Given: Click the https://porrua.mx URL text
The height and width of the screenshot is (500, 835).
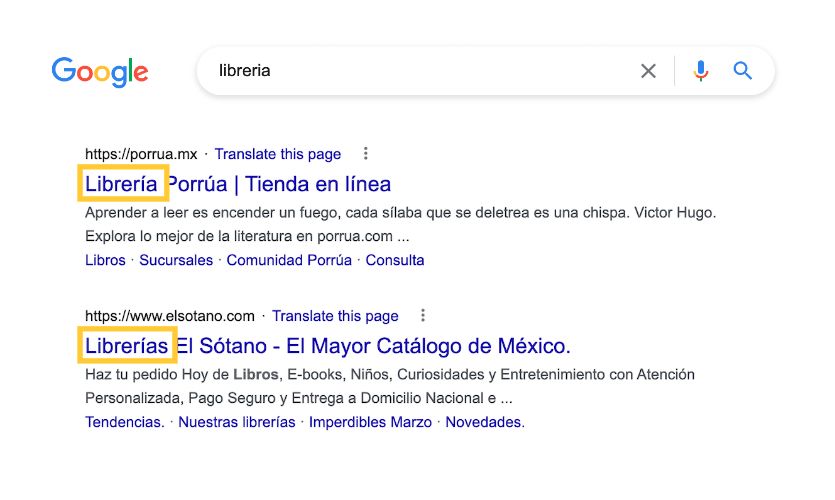Looking at the screenshot, I should 141,154.
